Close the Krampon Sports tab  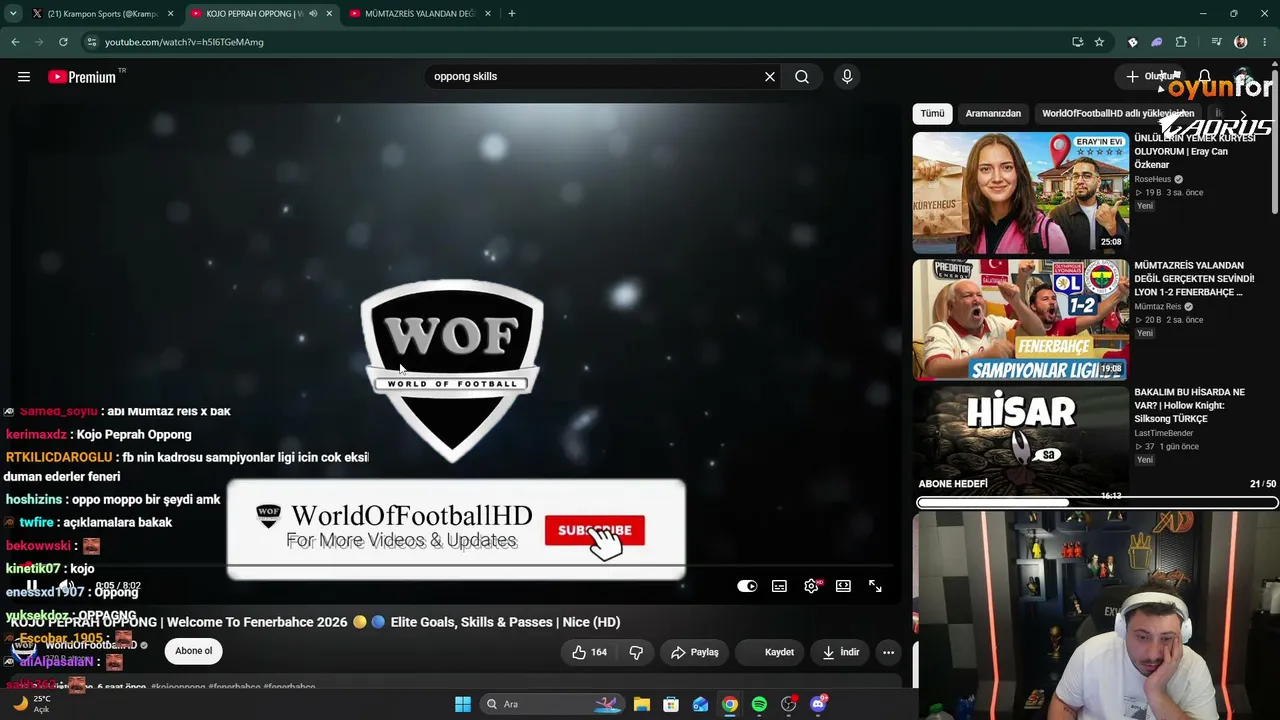point(170,14)
